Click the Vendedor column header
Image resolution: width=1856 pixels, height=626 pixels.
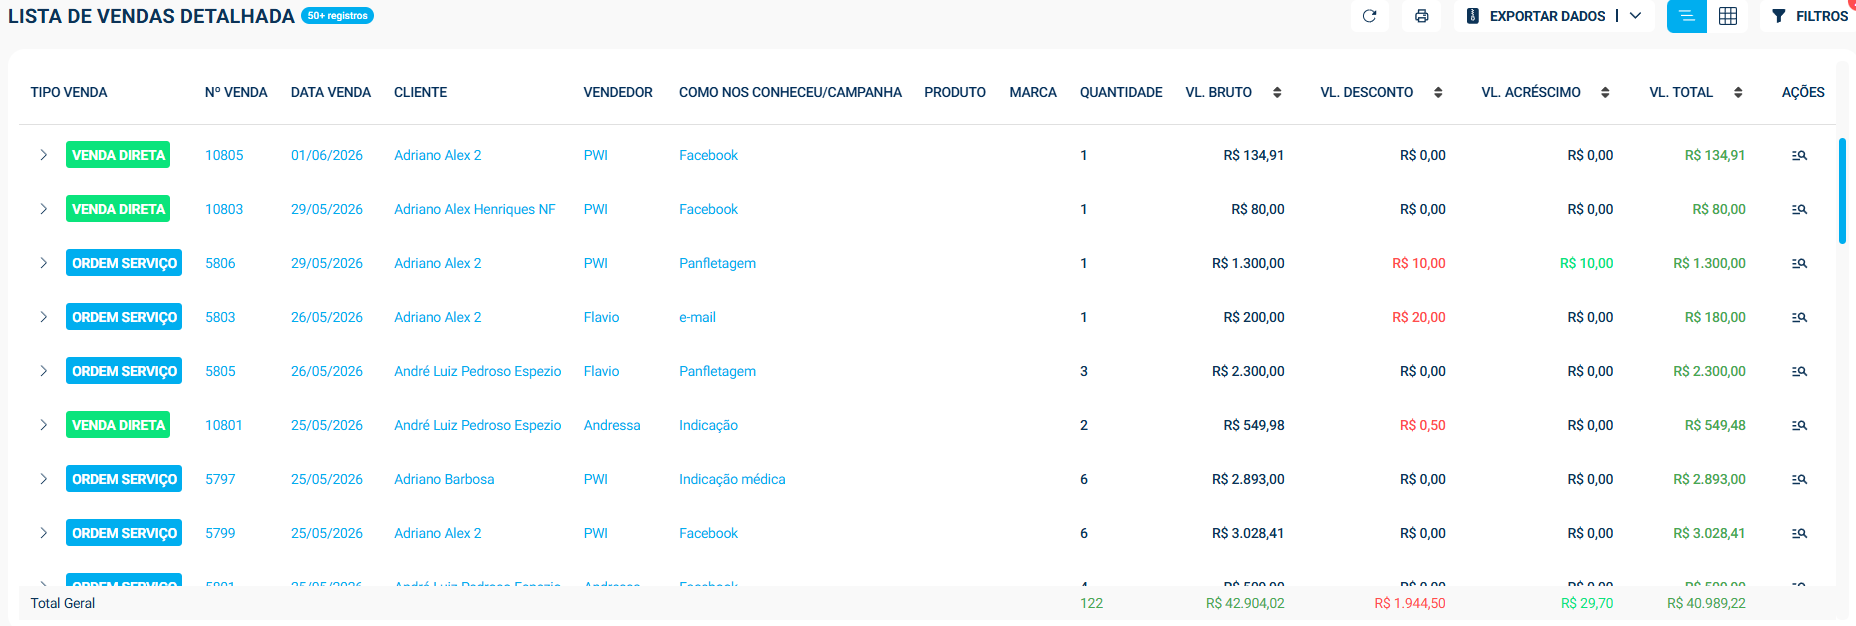click(618, 92)
